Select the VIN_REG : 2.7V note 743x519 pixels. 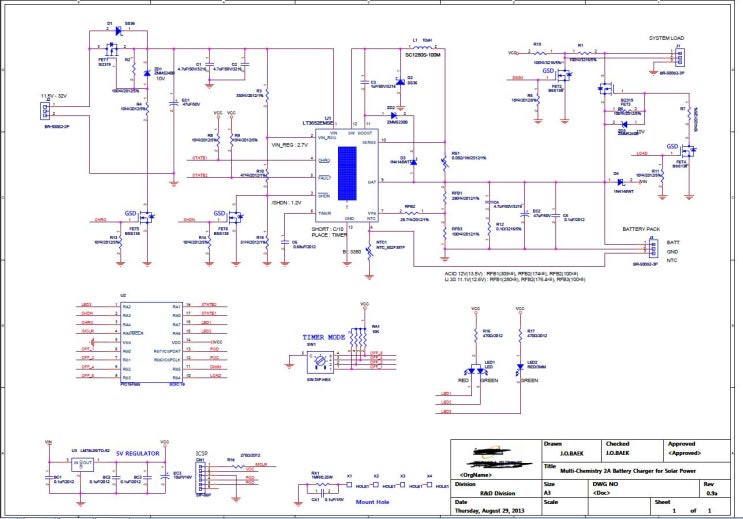tap(290, 145)
